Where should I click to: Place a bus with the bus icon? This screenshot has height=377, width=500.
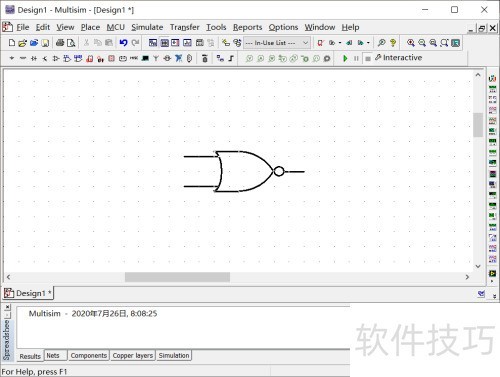pos(231,58)
